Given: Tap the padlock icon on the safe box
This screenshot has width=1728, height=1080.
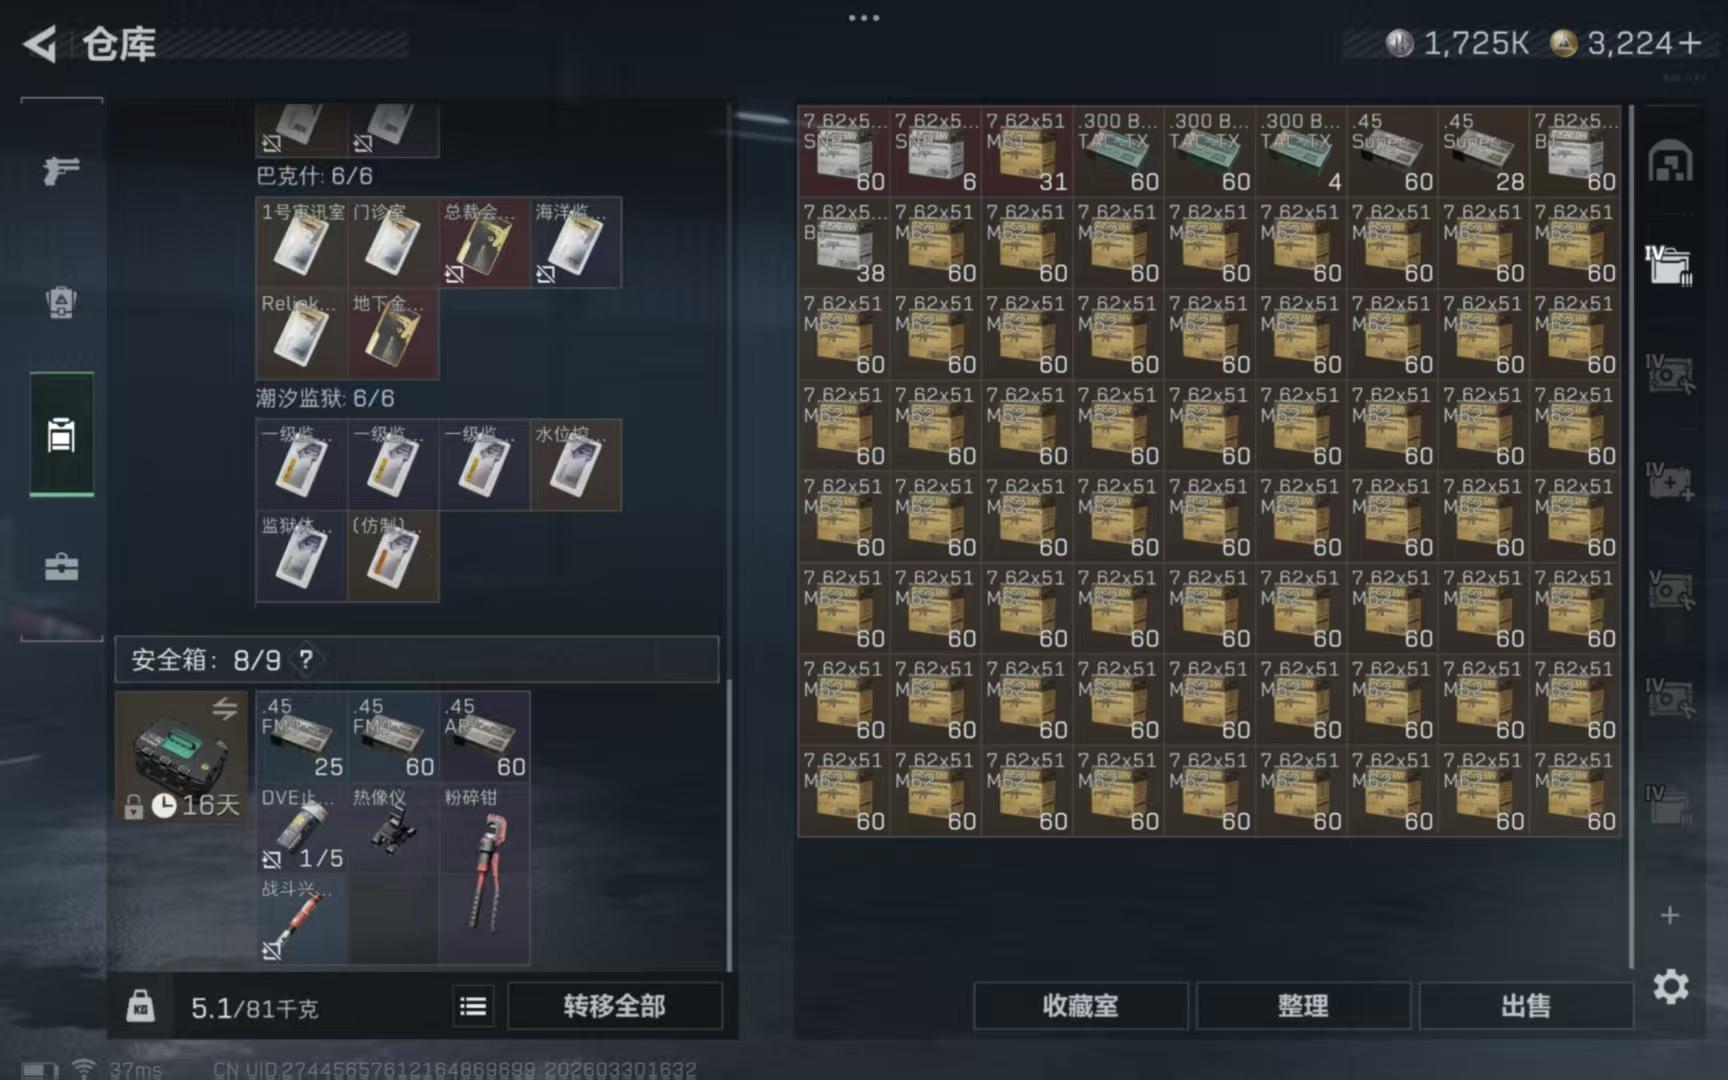Looking at the screenshot, I should 133,807.
